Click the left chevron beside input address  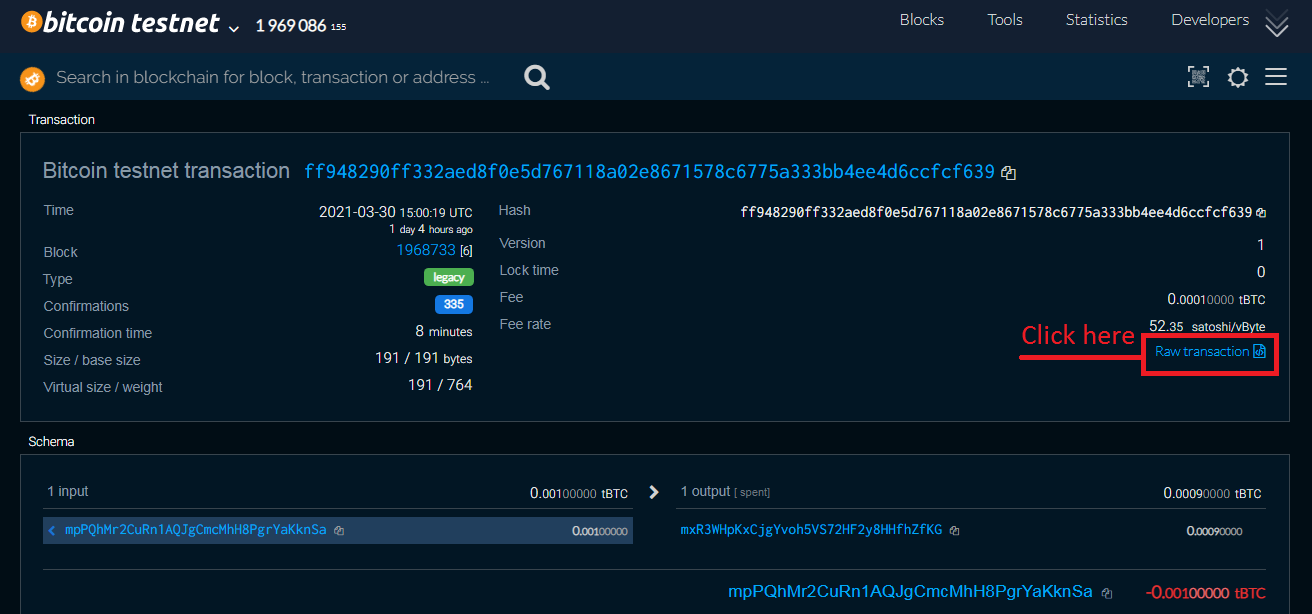tap(52, 530)
